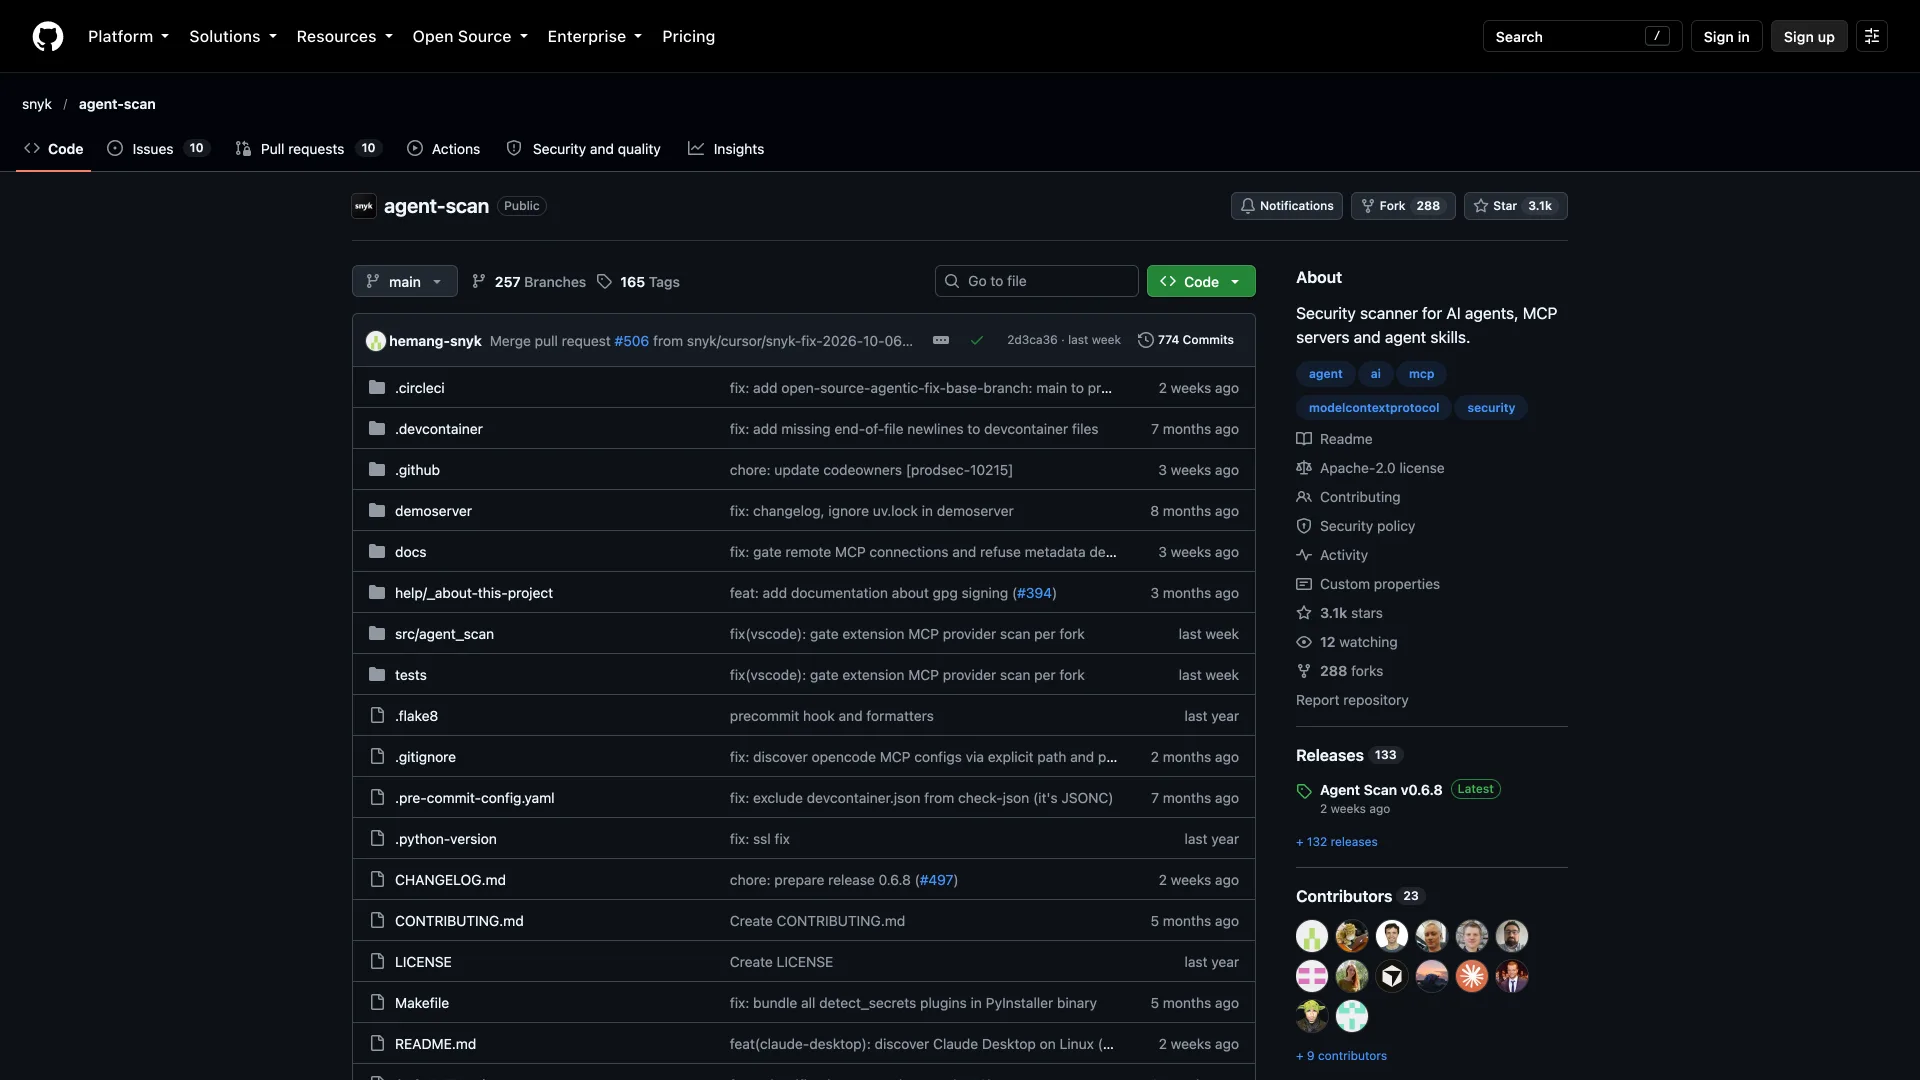Open the Apache-2.0 license link
The height and width of the screenshot is (1080, 1920).
[1370, 468]
